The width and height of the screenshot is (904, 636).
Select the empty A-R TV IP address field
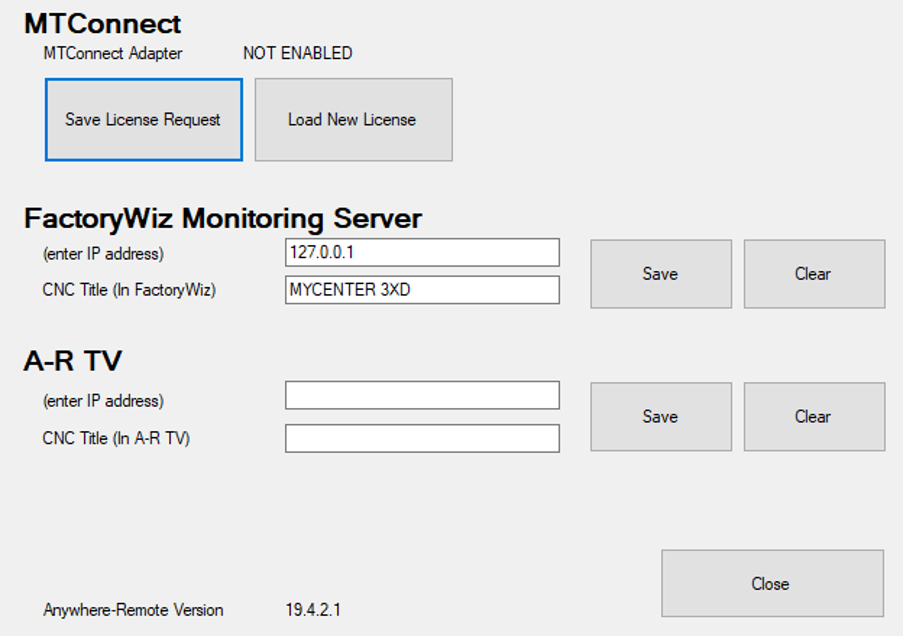point(422,395)
